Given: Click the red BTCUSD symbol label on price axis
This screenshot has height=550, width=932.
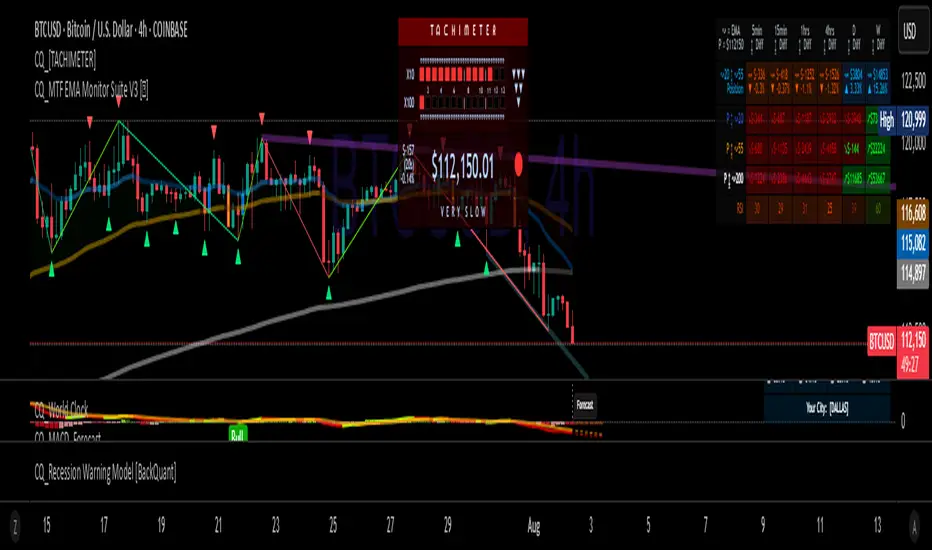Looking at the screenshot, I should tap(881, 342).
